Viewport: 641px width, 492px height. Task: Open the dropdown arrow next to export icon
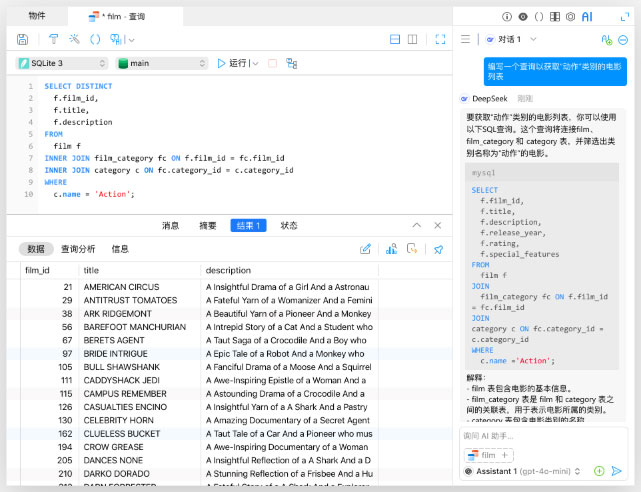[x=132, y=40]
